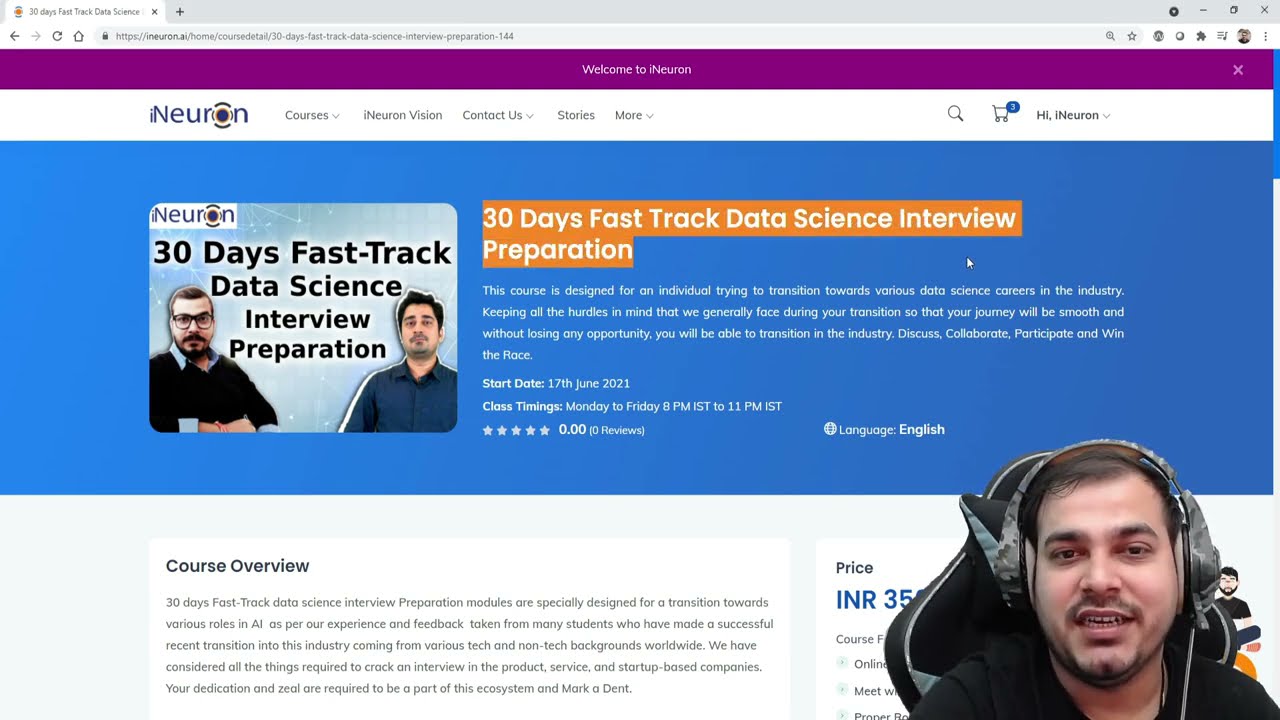The width and height of the screenshot is (1280, 720).
Task: Click the iNeuron logo
Action: point(199,115)
